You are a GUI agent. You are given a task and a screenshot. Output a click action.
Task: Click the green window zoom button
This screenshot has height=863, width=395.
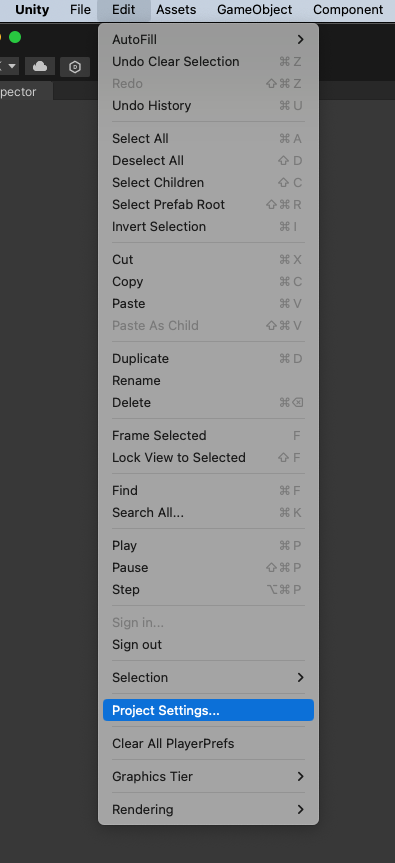click(15, 37)
